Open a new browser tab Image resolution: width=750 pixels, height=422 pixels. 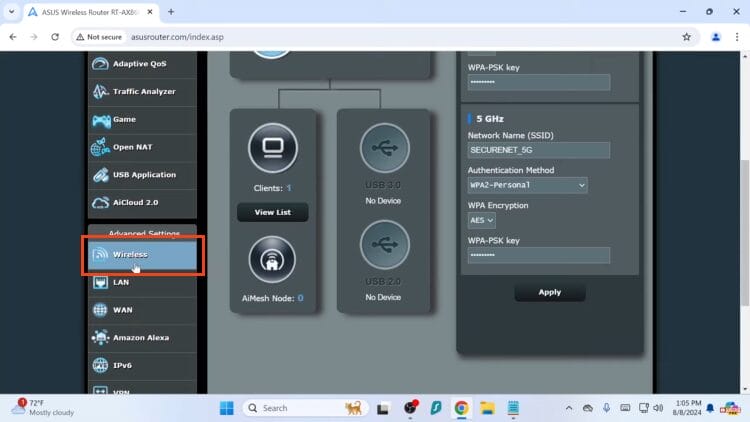(x=171, y=12)
